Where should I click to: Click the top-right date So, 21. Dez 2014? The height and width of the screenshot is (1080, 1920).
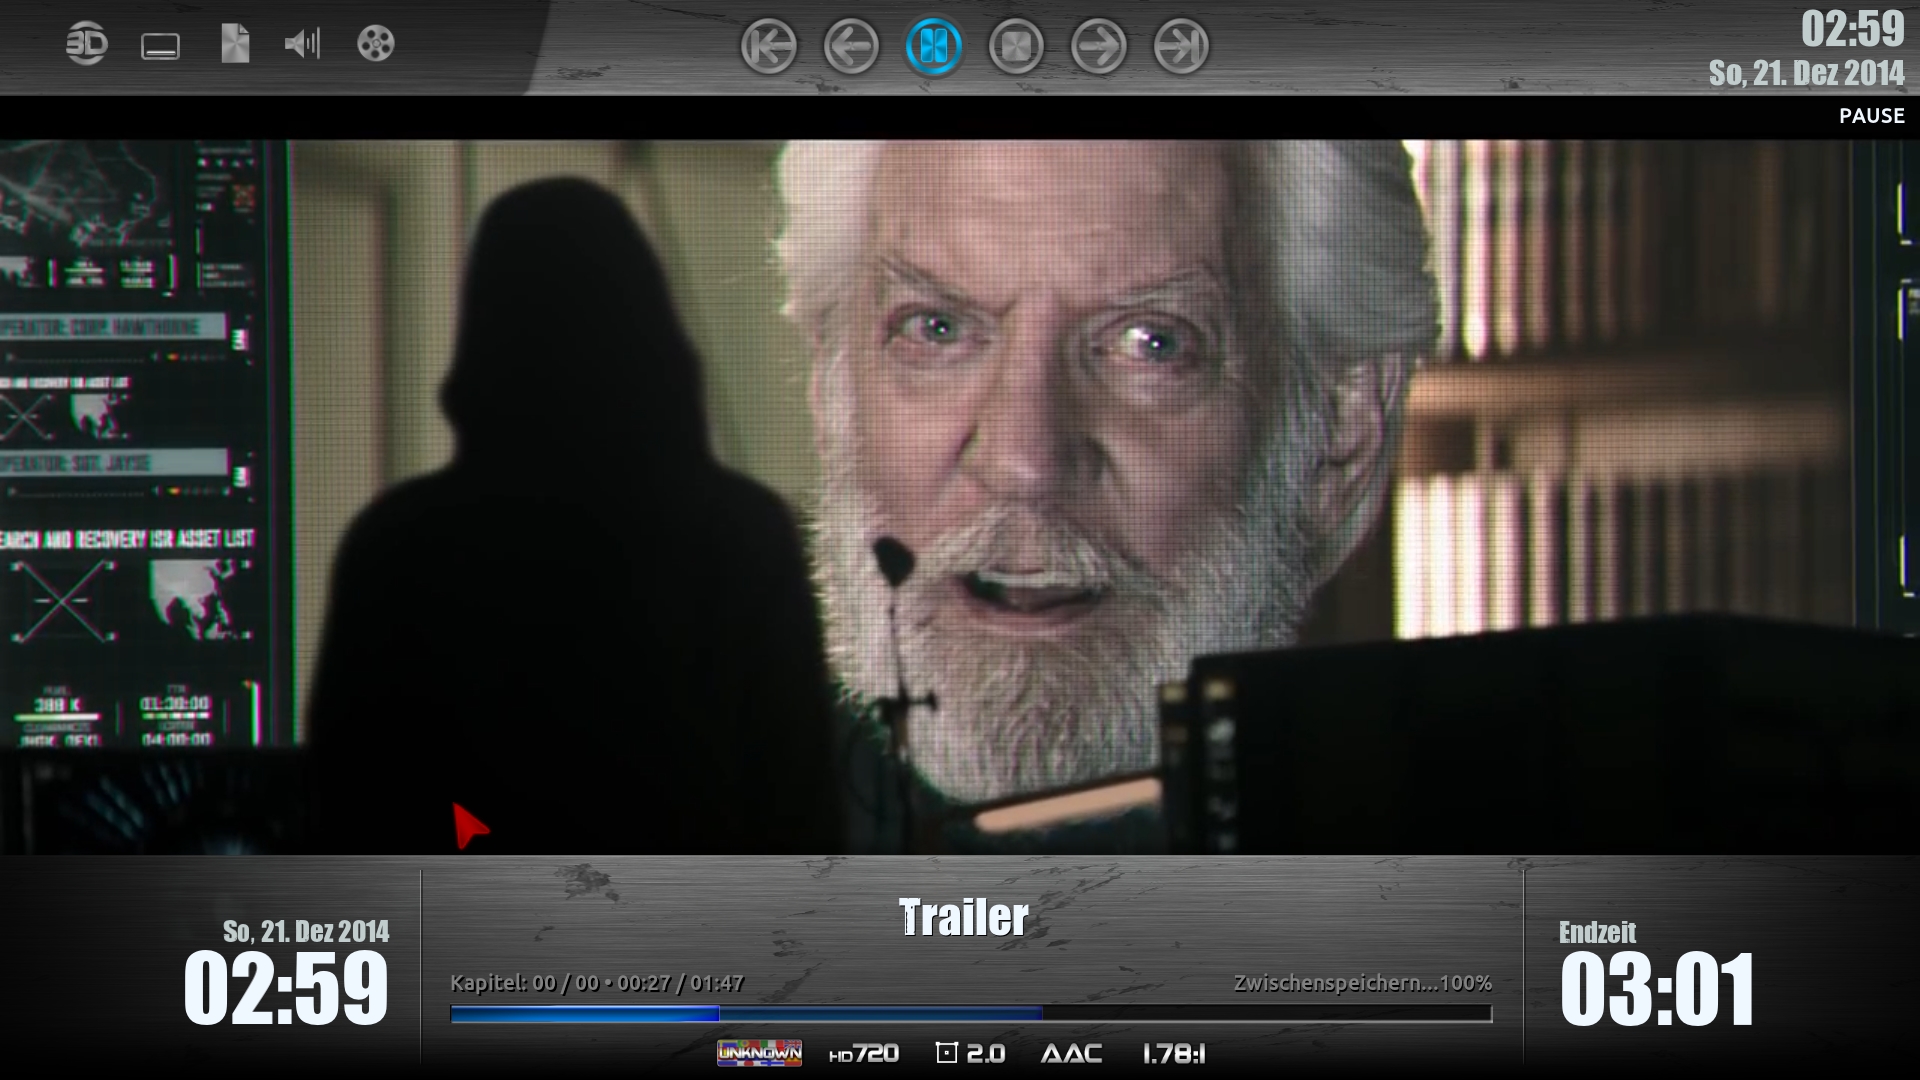[1806, 73]
